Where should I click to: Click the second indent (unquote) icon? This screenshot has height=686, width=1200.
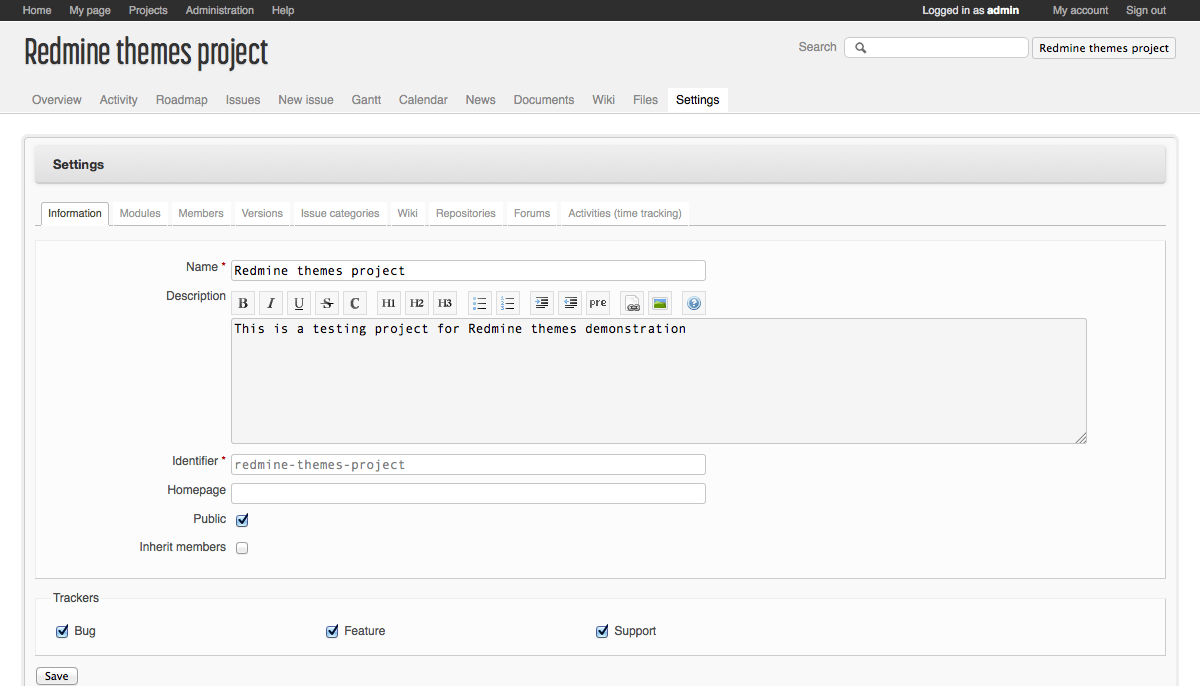point(570,303)
